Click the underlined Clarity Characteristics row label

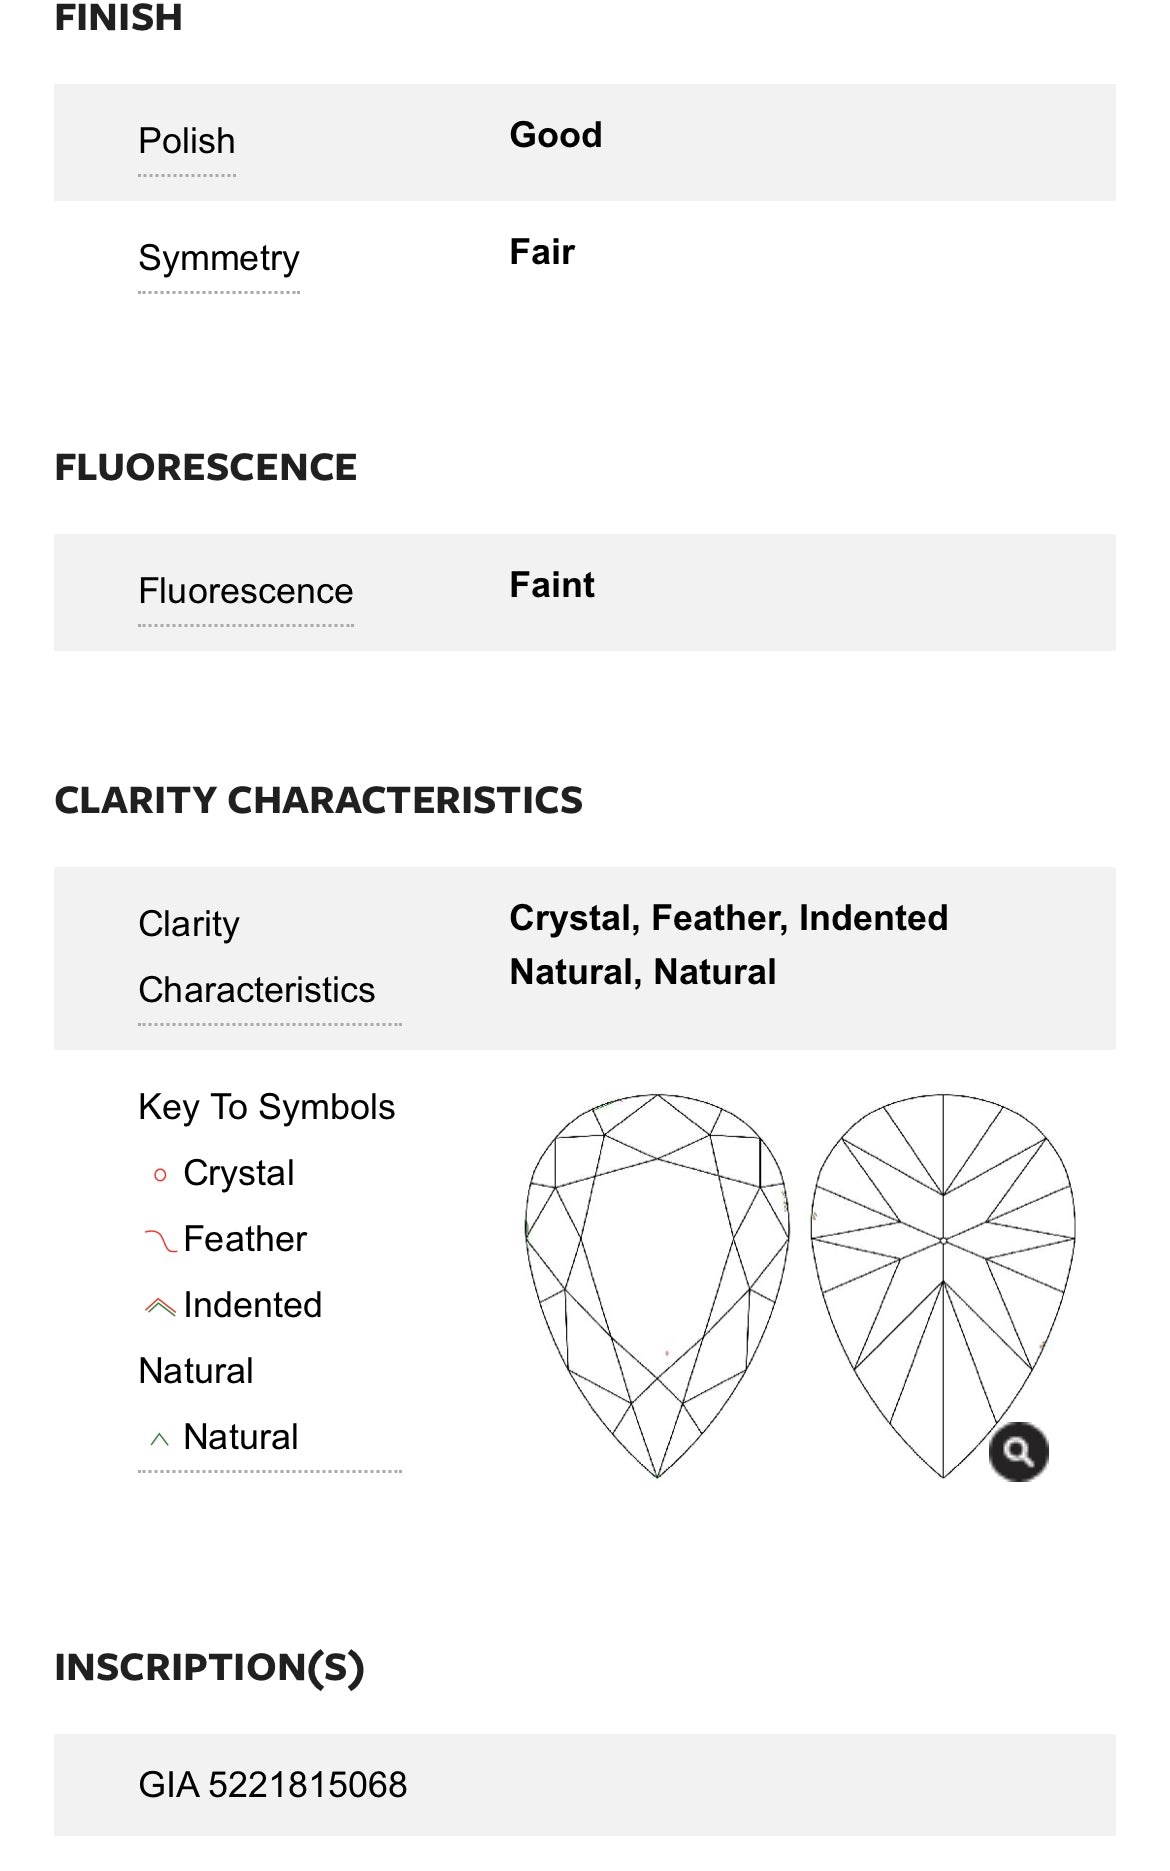tap(257, 958)
